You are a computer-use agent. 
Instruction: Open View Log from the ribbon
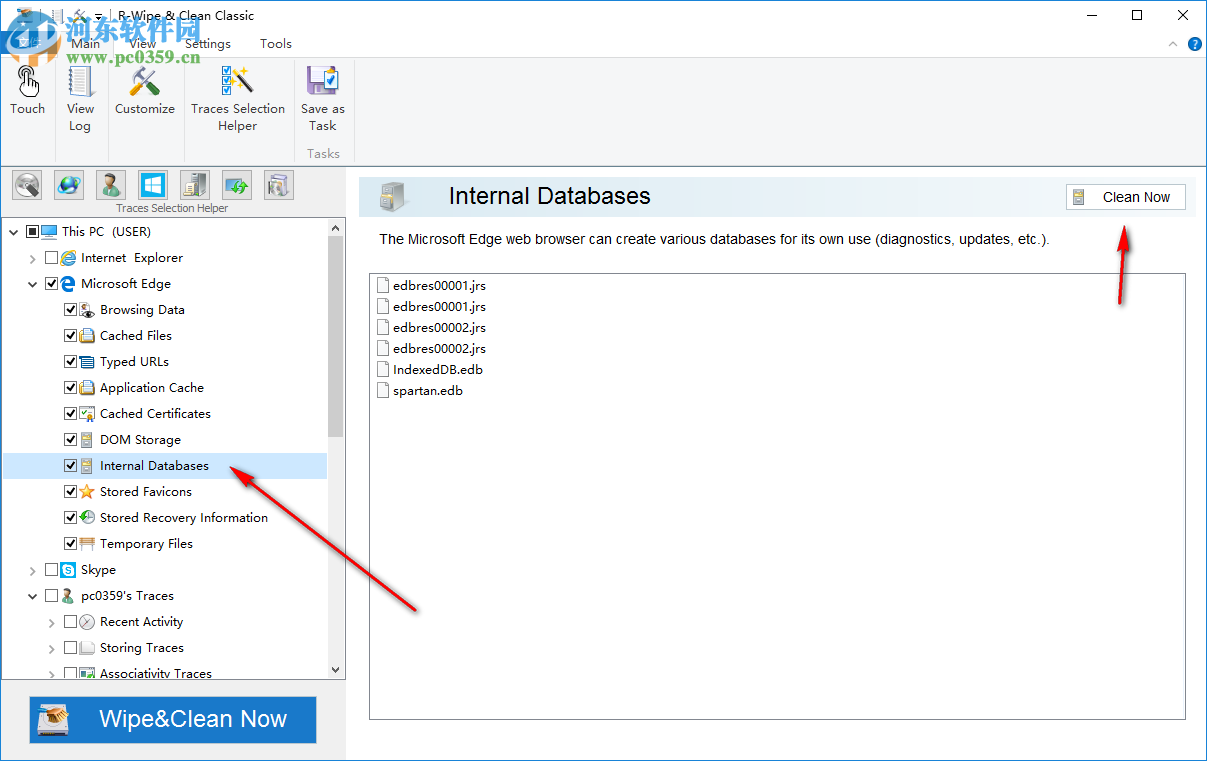[x=80, y=98]
